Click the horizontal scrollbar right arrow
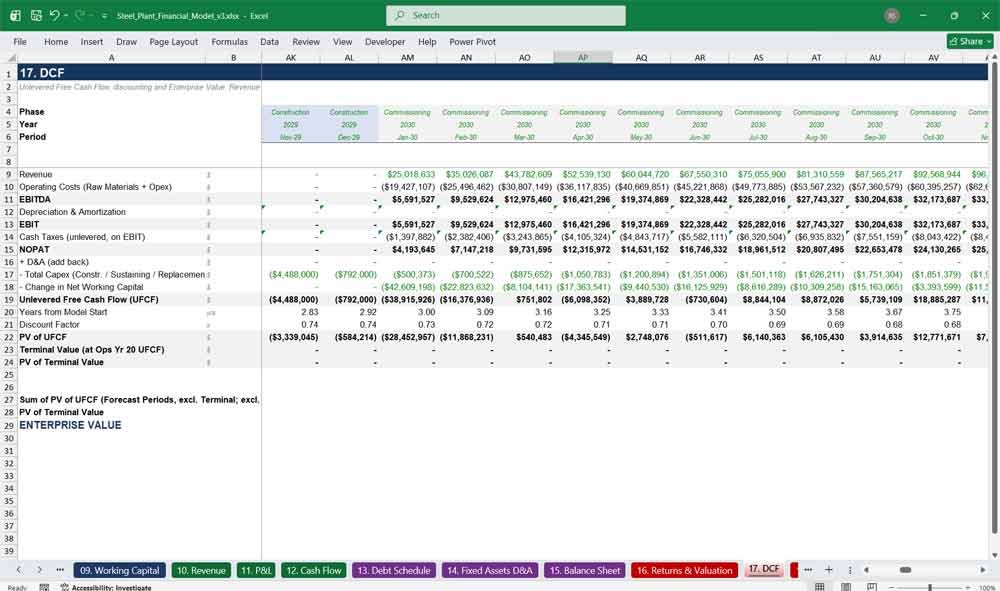This screenshot has height=591, width=1000. [983, 570]
